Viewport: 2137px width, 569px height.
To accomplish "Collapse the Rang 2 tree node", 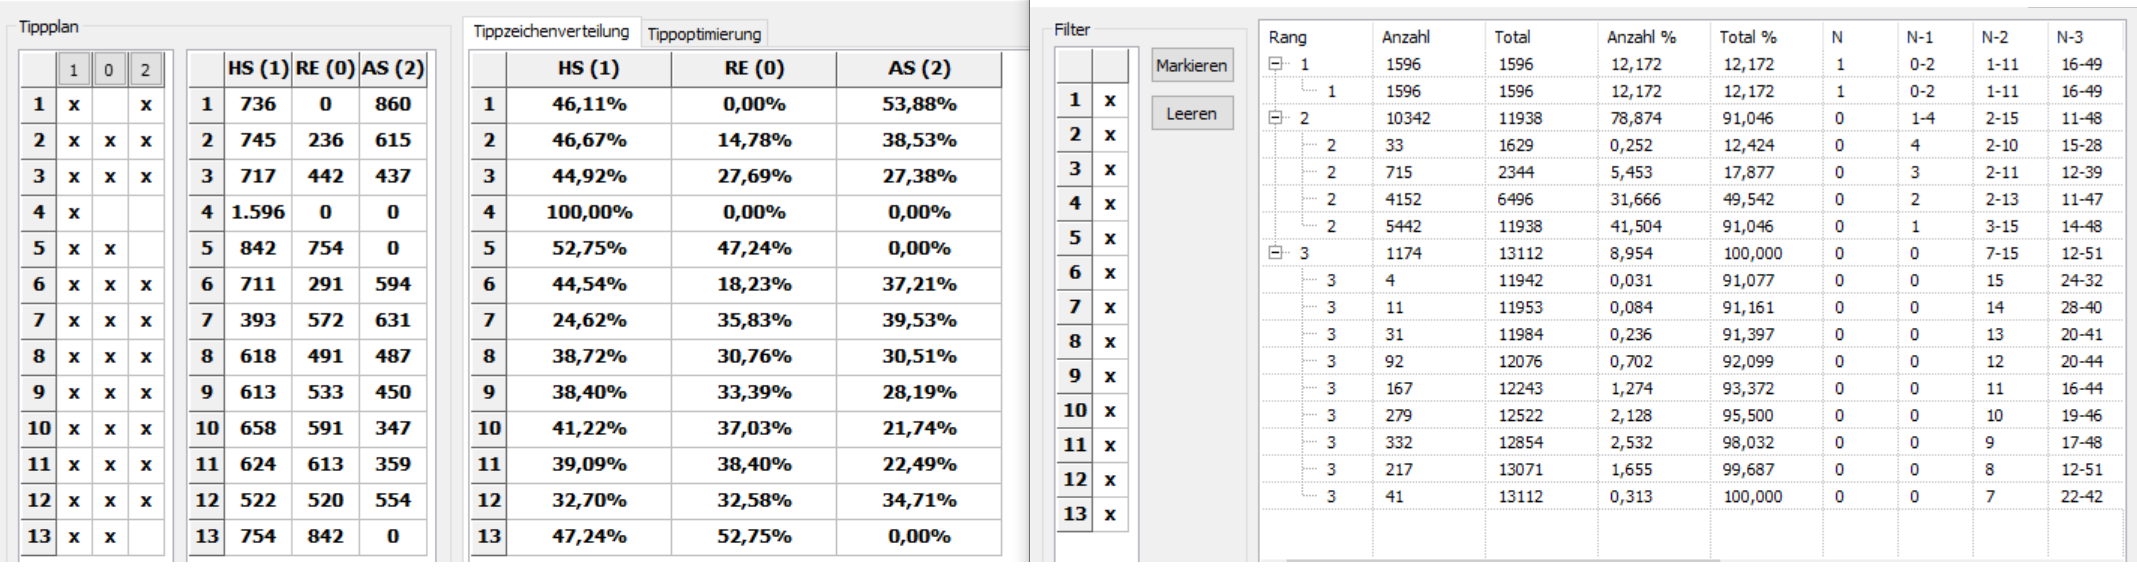I will [x=1276, y=118].
